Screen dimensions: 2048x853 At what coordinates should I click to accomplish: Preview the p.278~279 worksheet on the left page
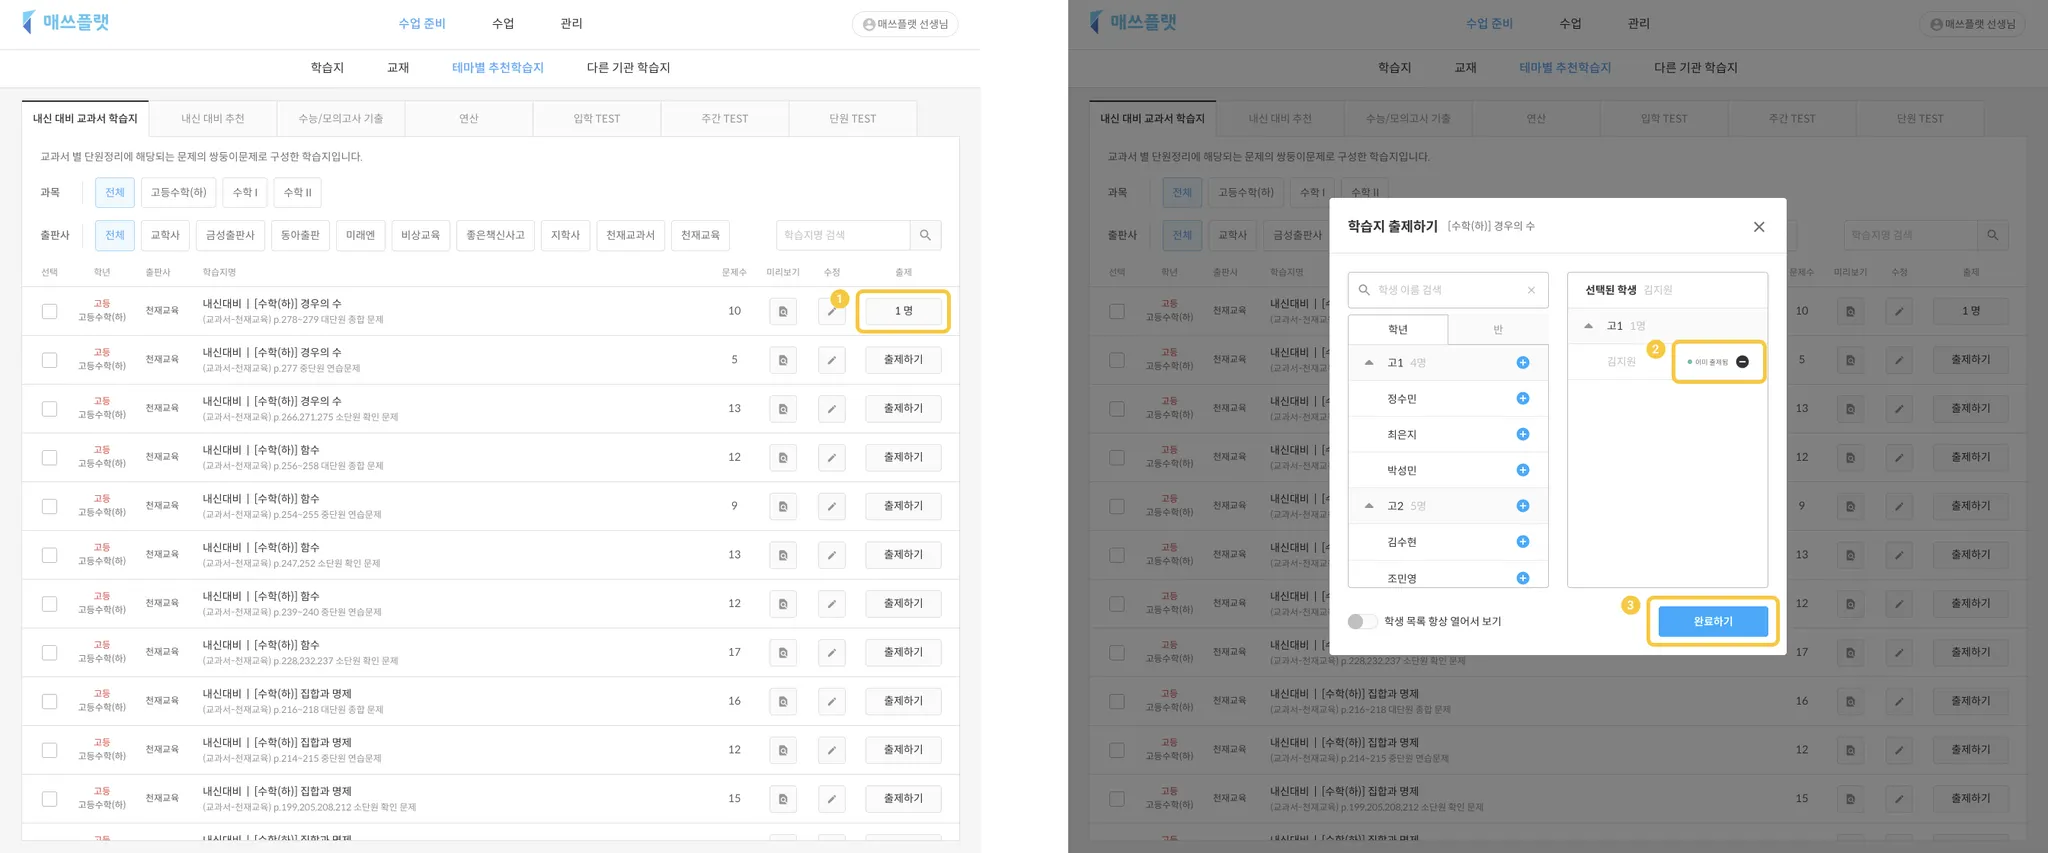(783, 311)
